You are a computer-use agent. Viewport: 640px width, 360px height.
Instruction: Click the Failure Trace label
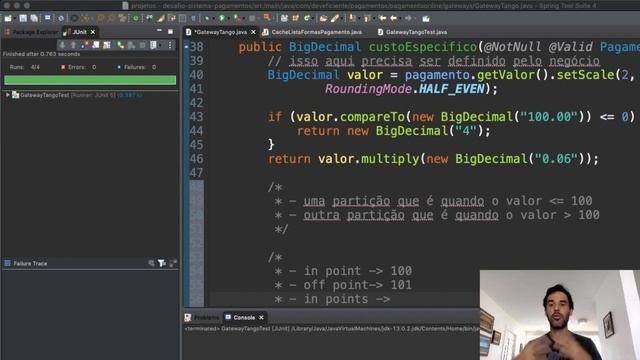pos(30,263)
